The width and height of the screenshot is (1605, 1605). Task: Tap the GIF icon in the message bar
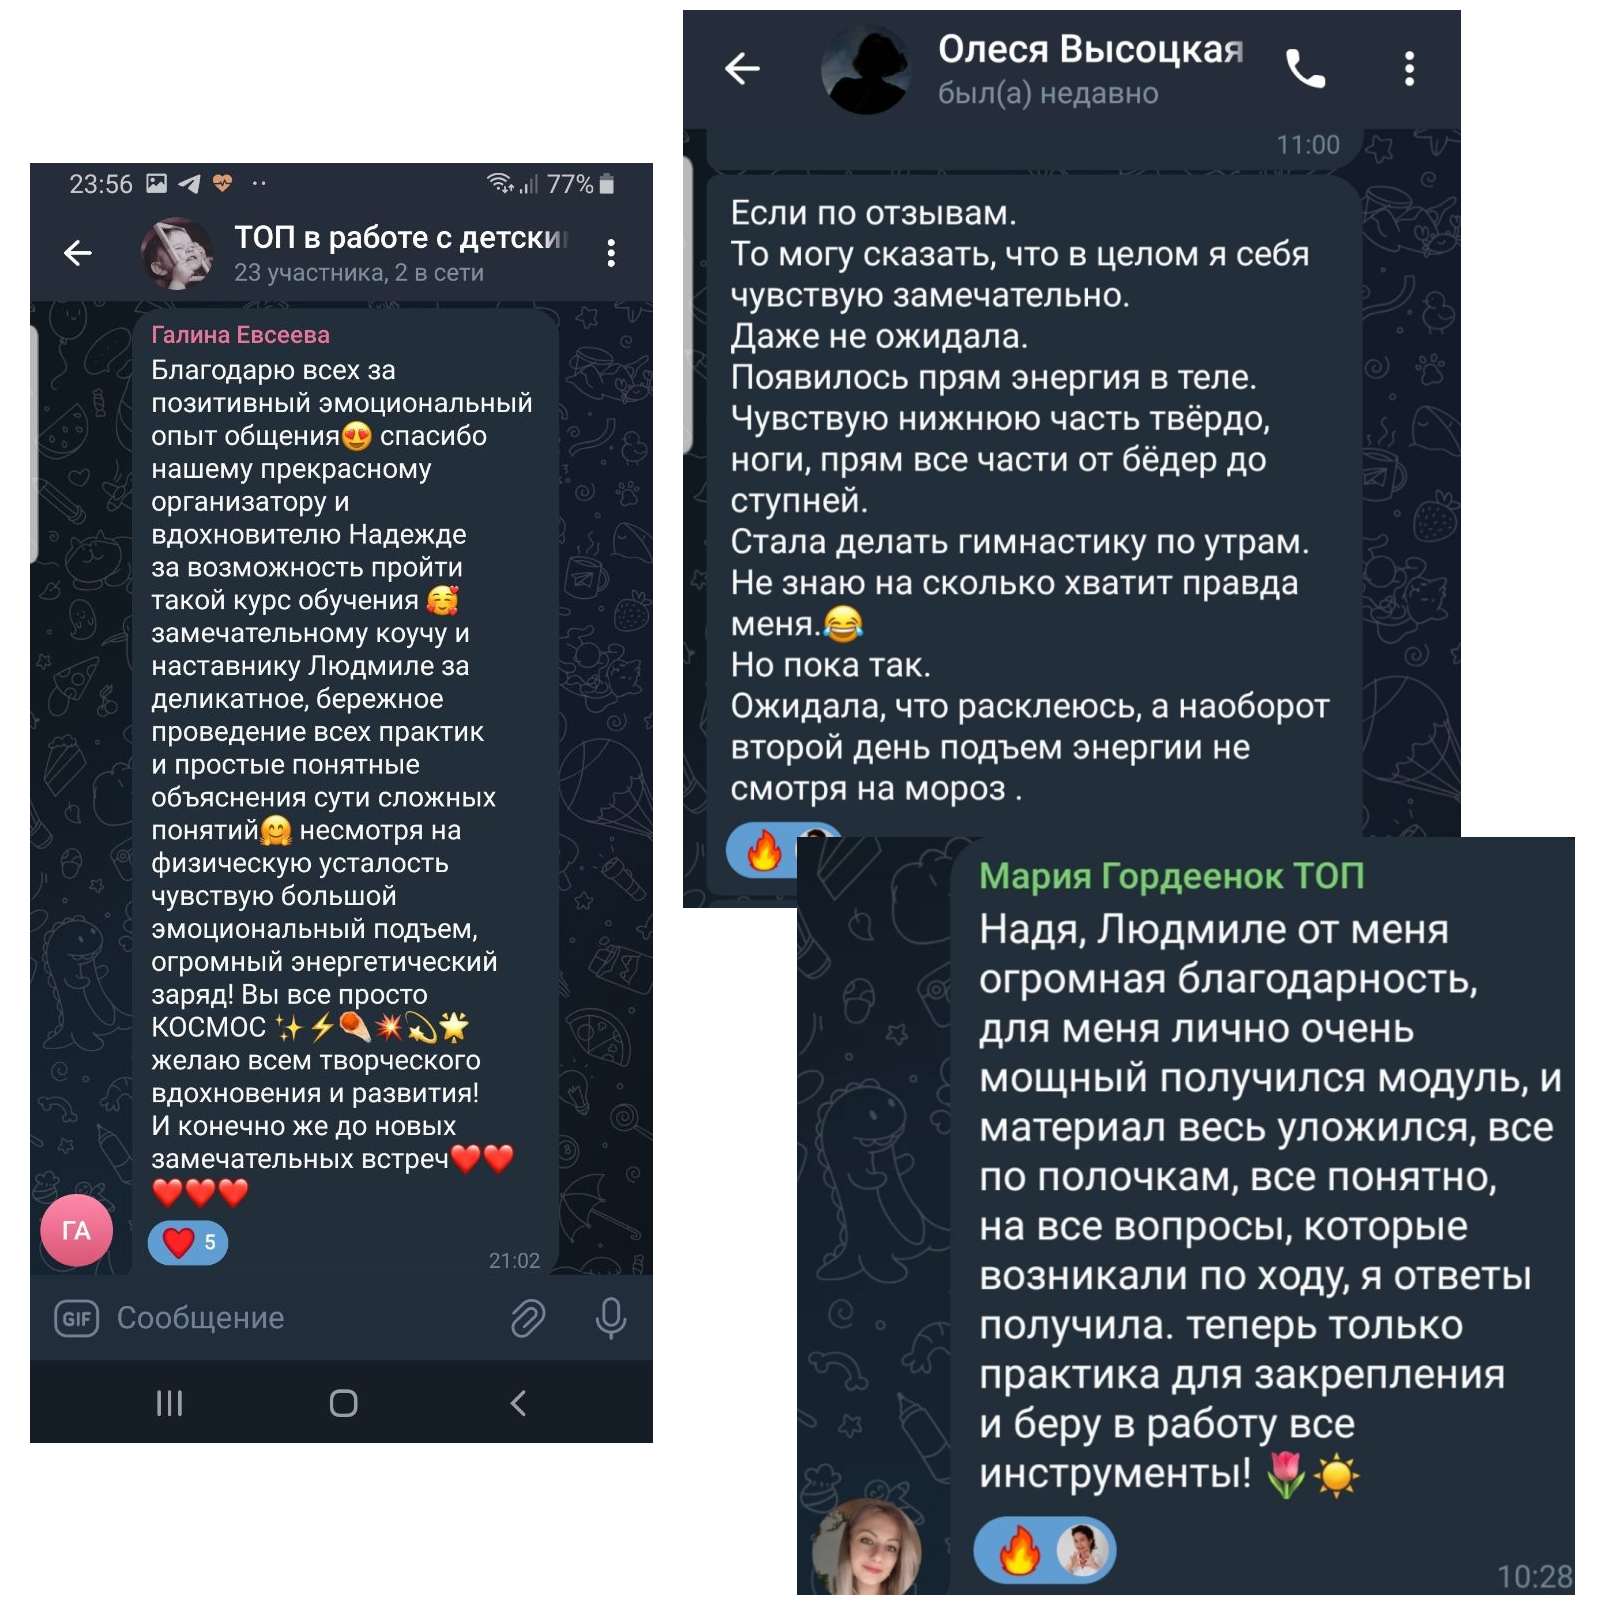[77, 1318]
